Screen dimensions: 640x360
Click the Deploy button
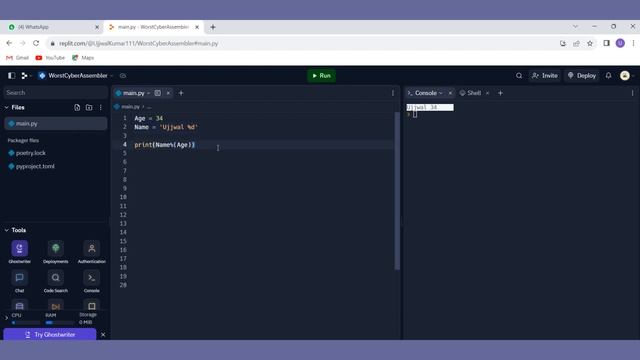pyautogui.click(x=582, y=76)
